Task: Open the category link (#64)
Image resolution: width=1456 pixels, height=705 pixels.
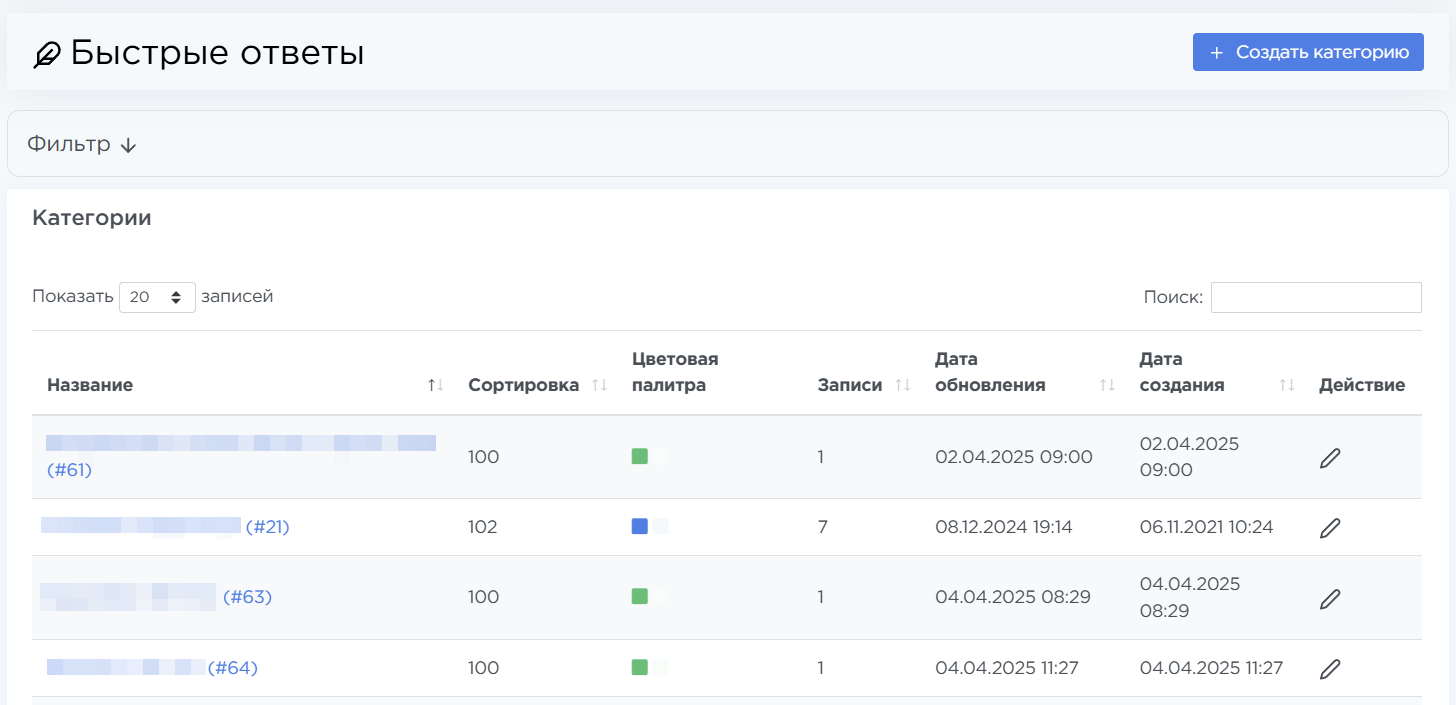Action: coord(233,668)
